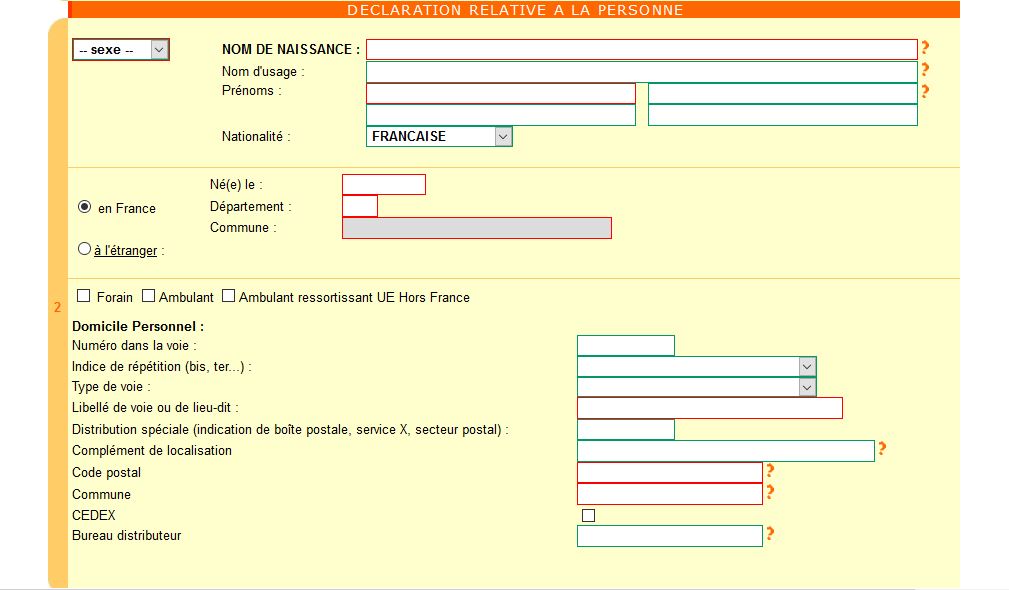
Task: Click the Département birth field
Action: click(x=360, y=206)
